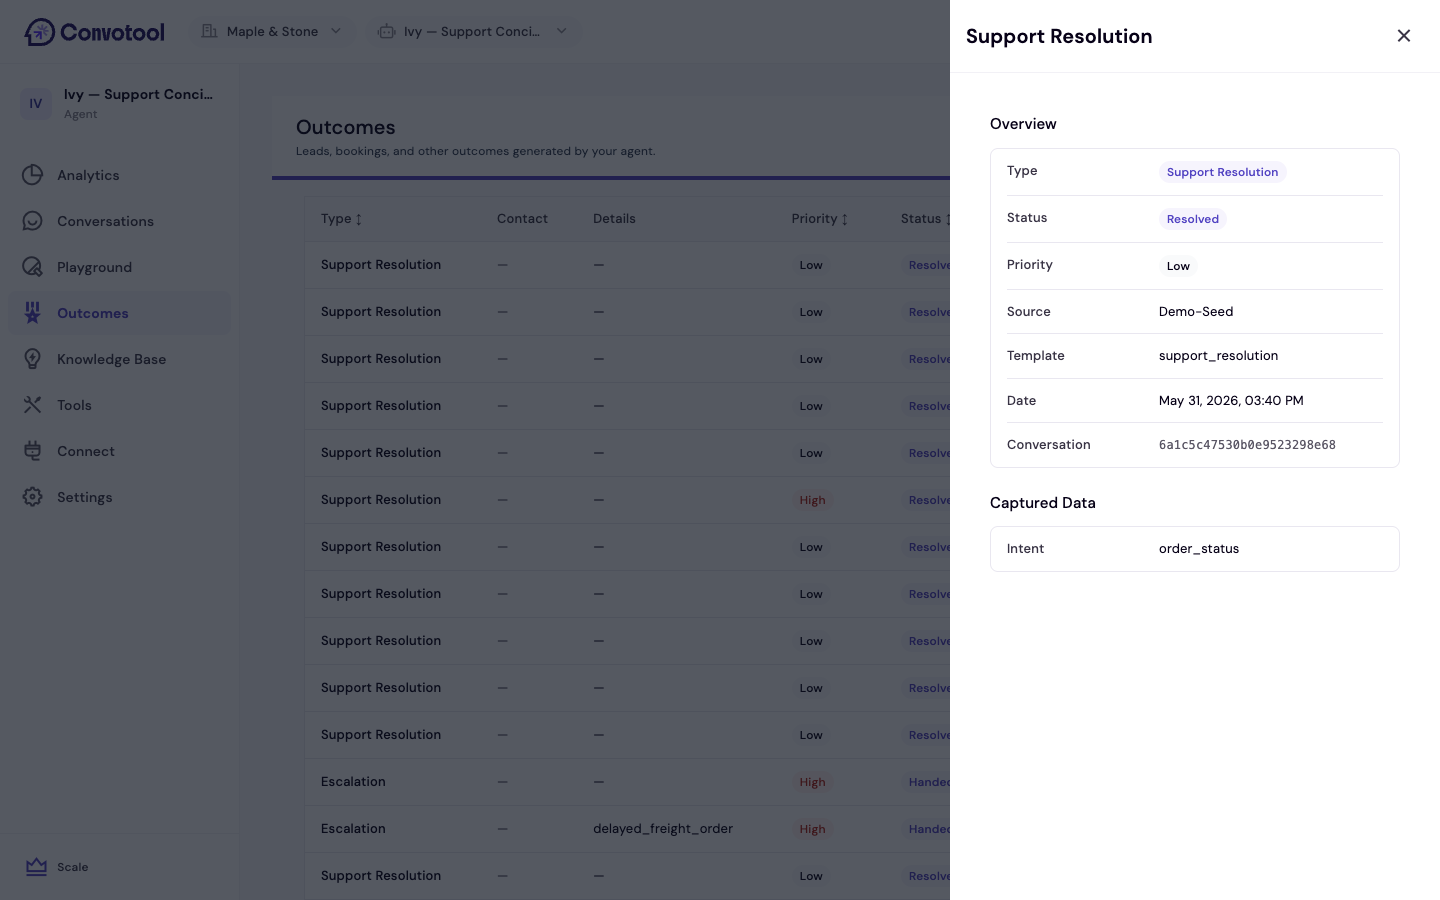Go to the Settings menu item
The height and width of the screenshot is (900, 1440).
(x=119, y=497)
